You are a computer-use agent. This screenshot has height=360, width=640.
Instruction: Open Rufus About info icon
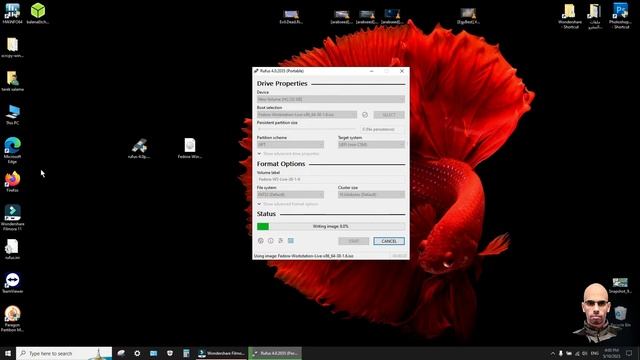[271, 241]
